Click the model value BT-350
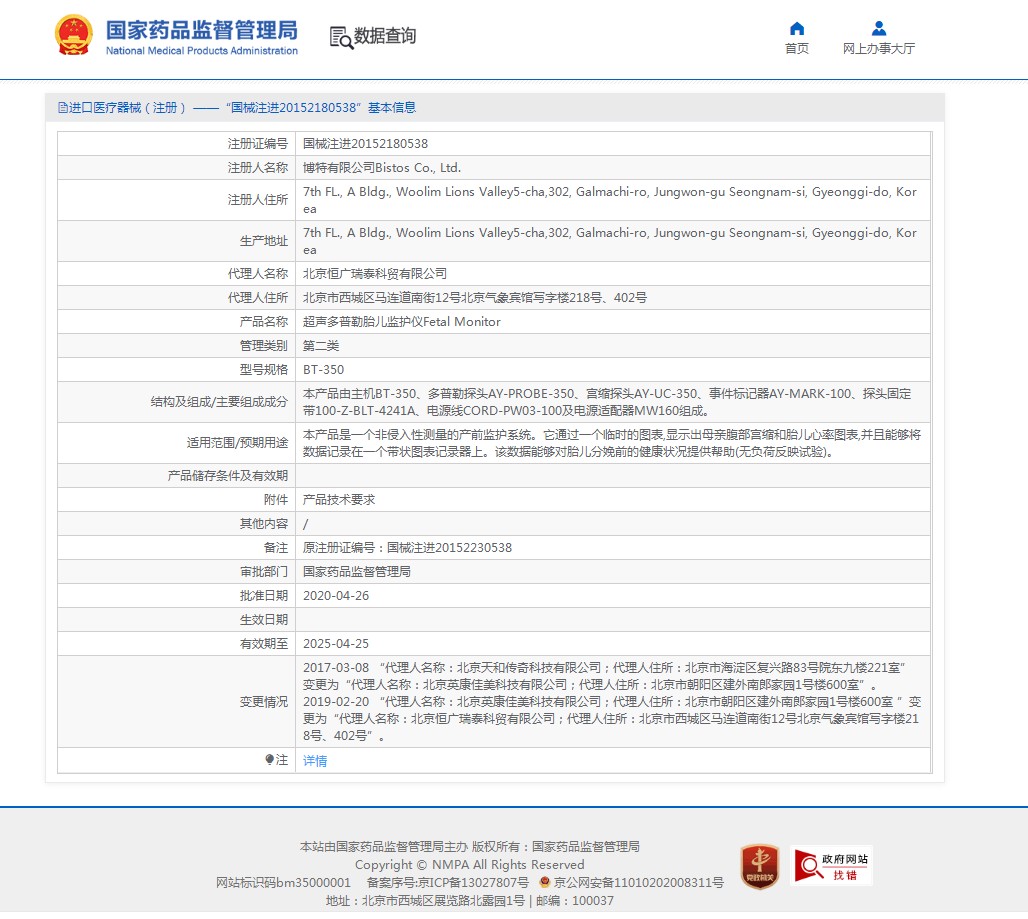 (x=323, y=370)
